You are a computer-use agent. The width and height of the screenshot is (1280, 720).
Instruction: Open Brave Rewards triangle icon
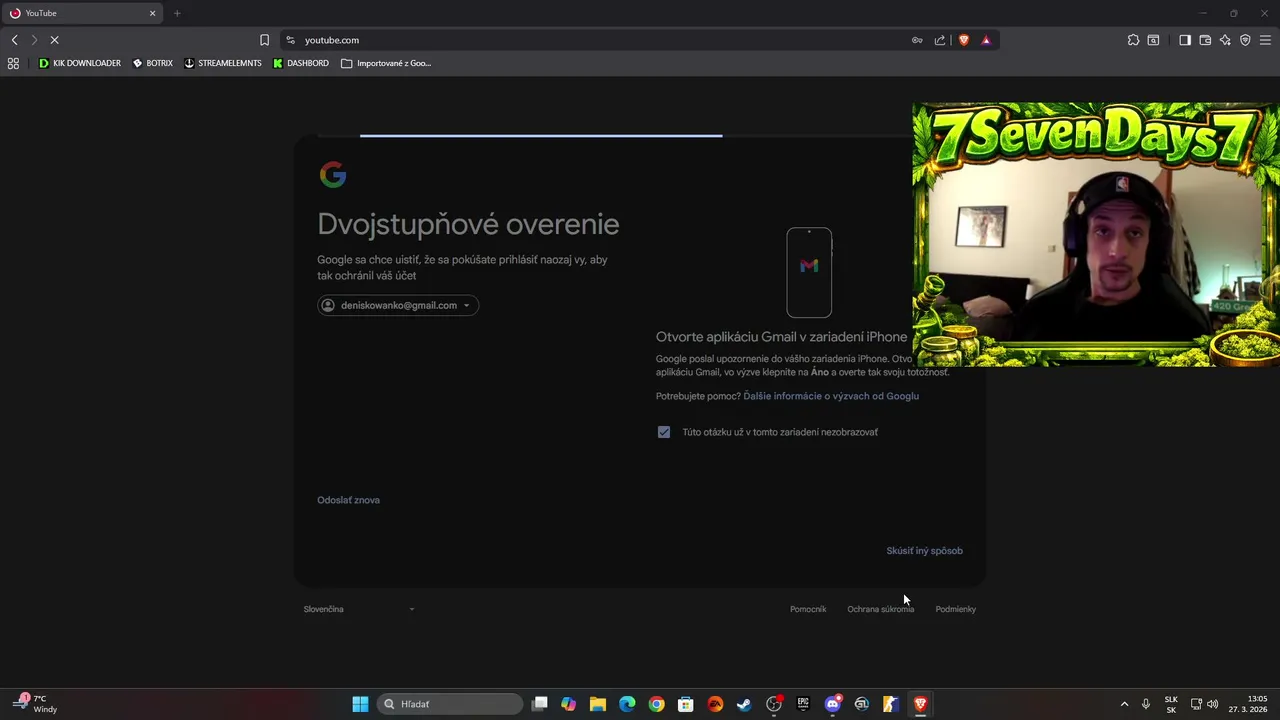point(986,40)
